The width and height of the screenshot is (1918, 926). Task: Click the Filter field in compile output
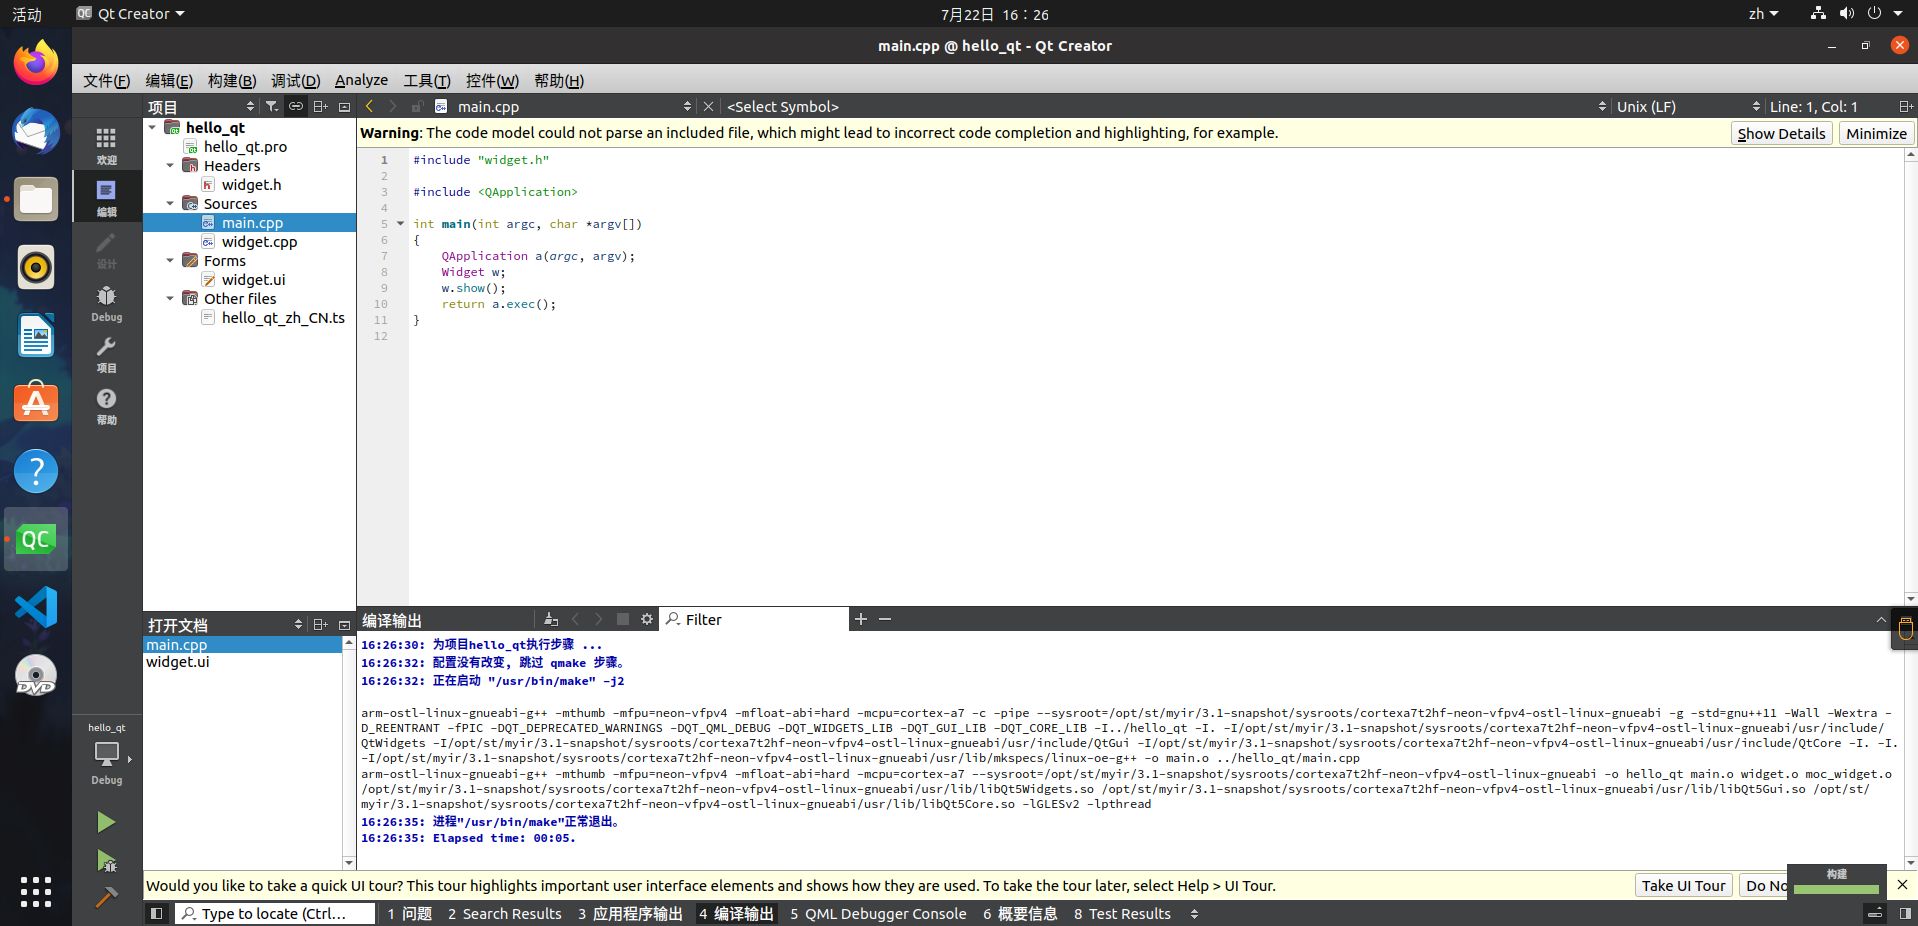pyautogui.click(x=754, y=619)
